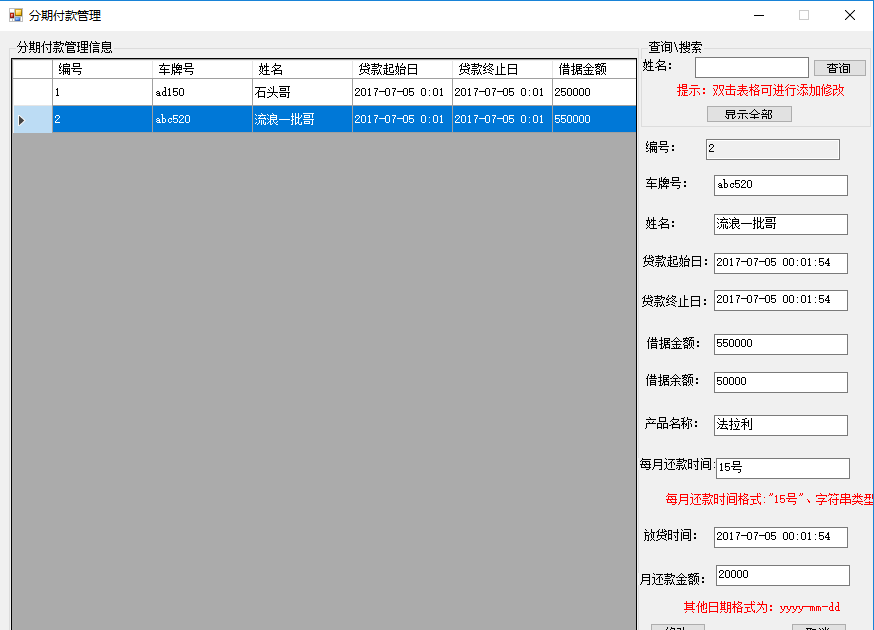Close the 分期付款管理 window
The image size is (874, 630).
(x=849, y=15)
